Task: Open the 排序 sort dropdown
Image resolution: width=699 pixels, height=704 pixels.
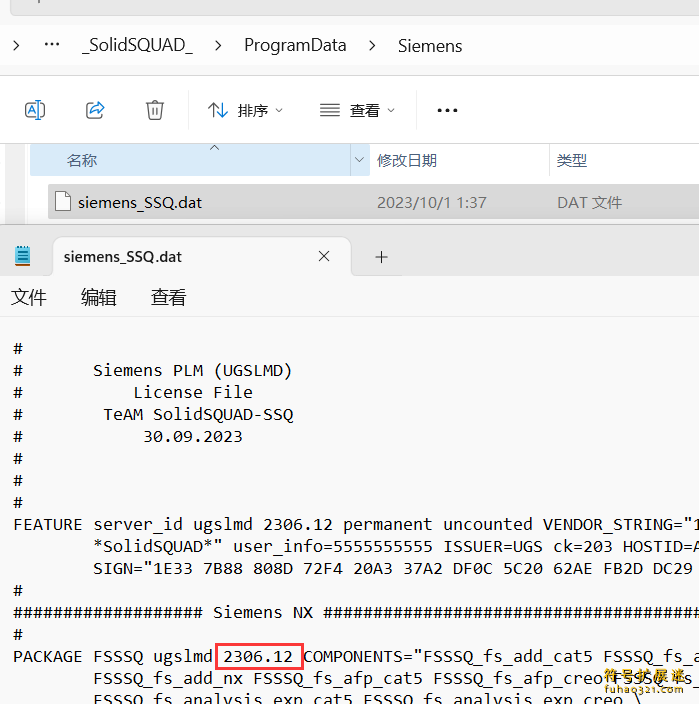Action: [x=245, y=110]
